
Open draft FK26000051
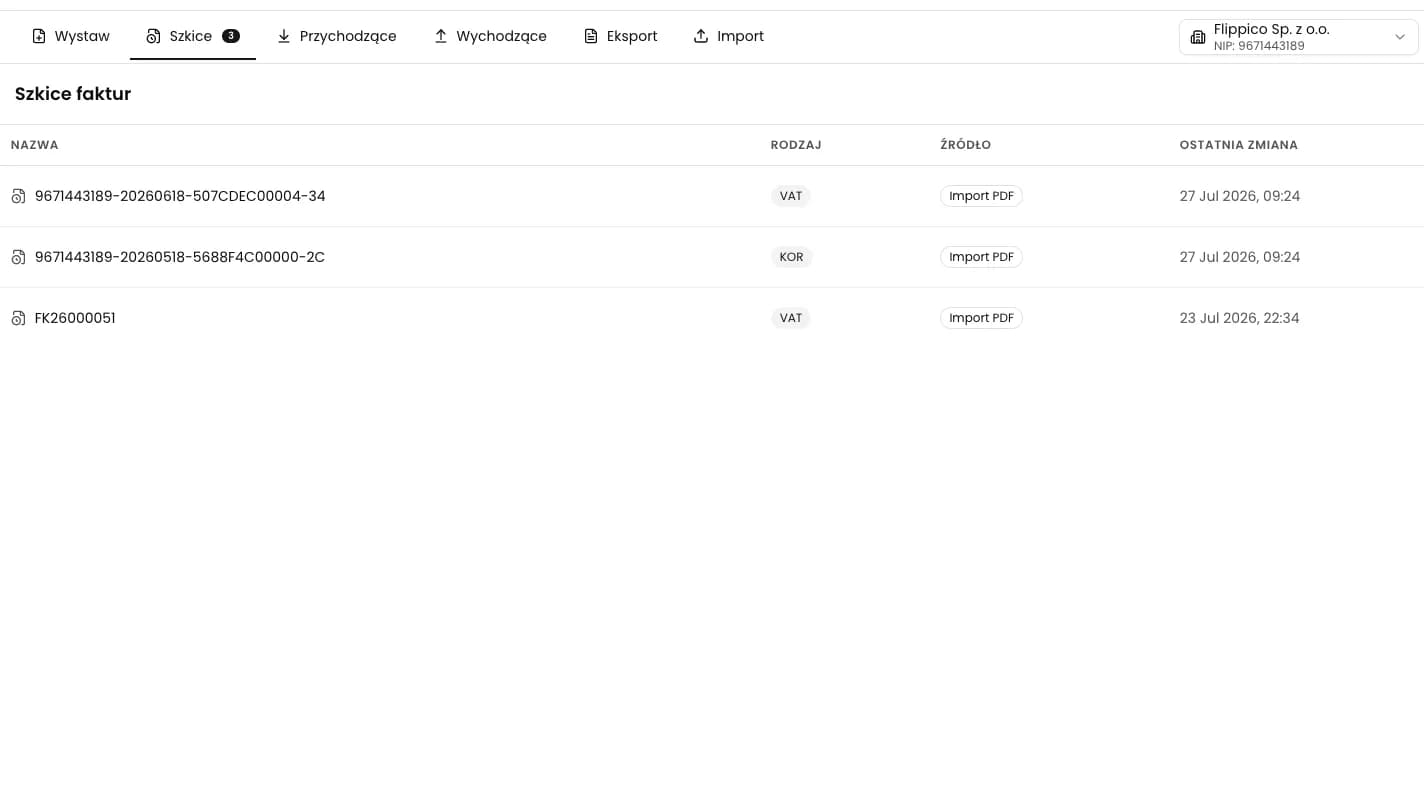[x=75, y=318]
